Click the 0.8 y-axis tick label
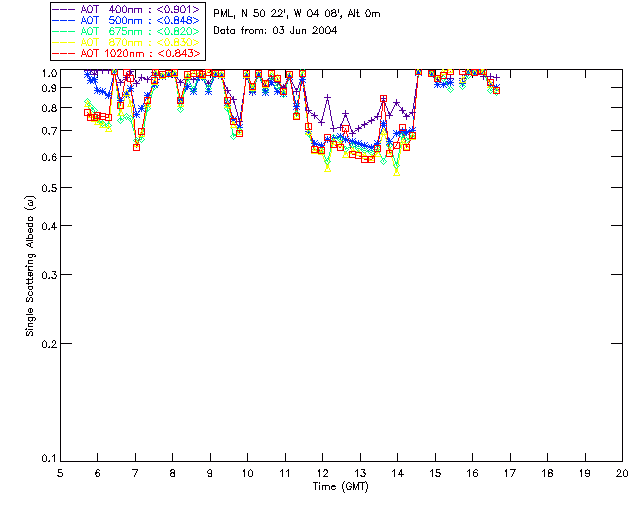 coord(49,108)
